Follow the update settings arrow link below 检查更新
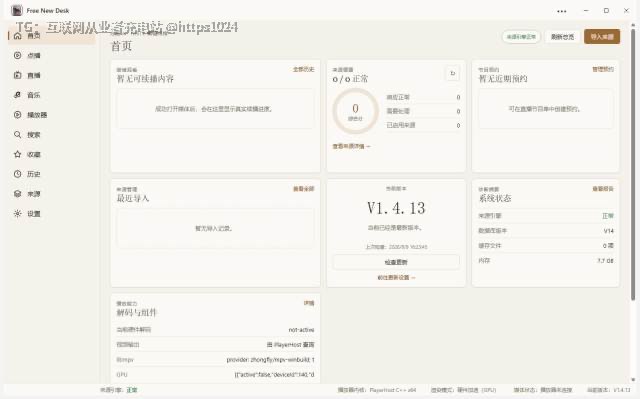640x399 pixels. pos(396,277)
